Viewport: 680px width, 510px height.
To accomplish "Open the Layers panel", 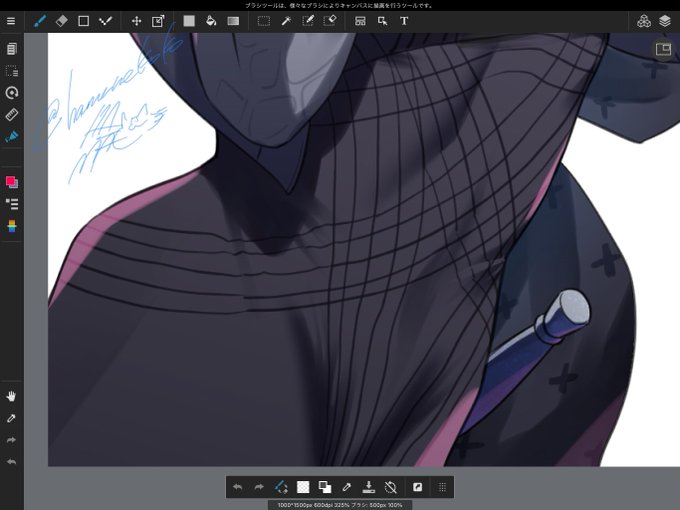I will pyautogui.click(x=665, y=21).
